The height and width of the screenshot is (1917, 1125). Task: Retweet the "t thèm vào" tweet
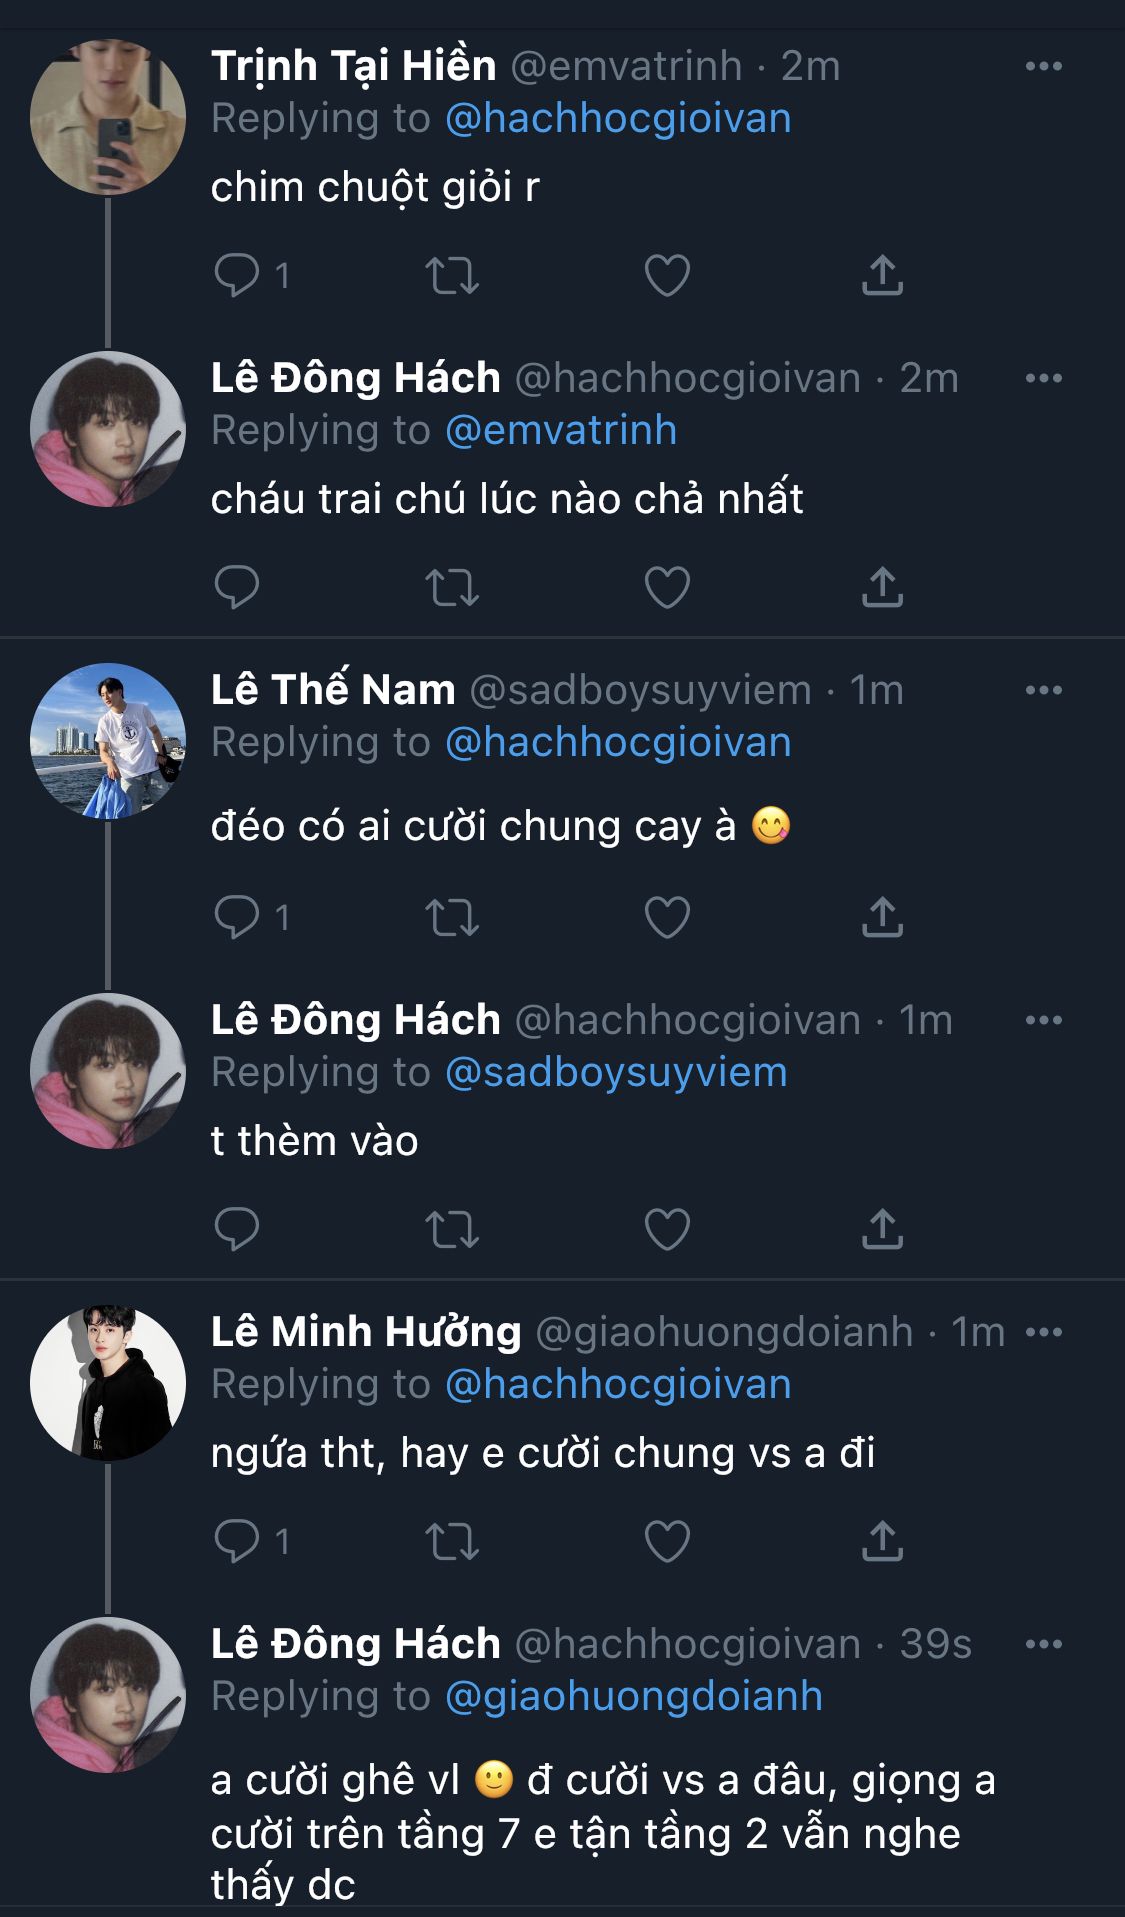452,1229
